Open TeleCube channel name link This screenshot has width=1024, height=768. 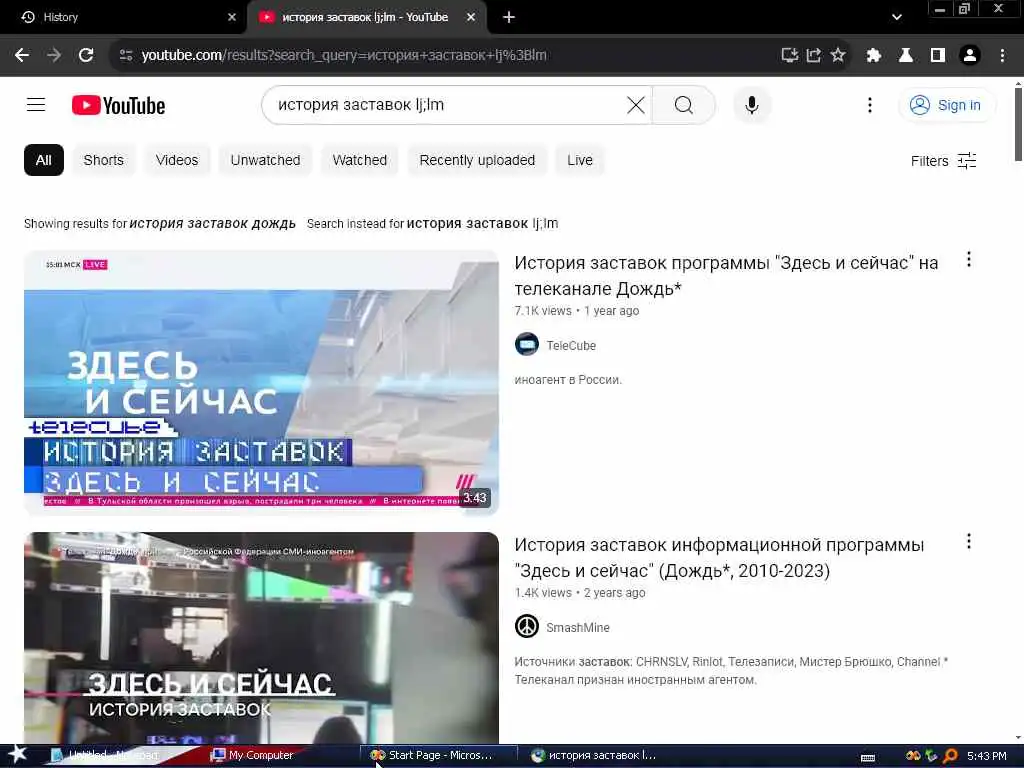tap(571, 345)
